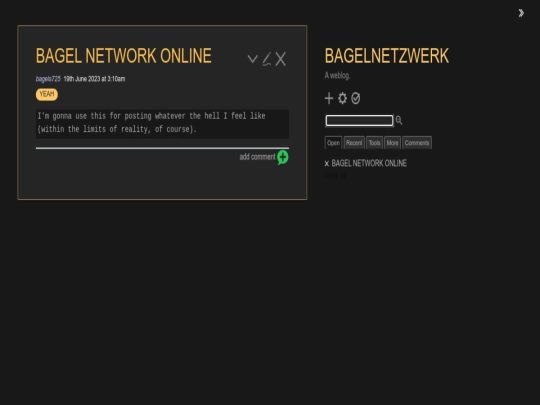Screen dimensions: 540x405
Task: Save the wiki with checkmark icon
Action: click(x=356, y=98)
